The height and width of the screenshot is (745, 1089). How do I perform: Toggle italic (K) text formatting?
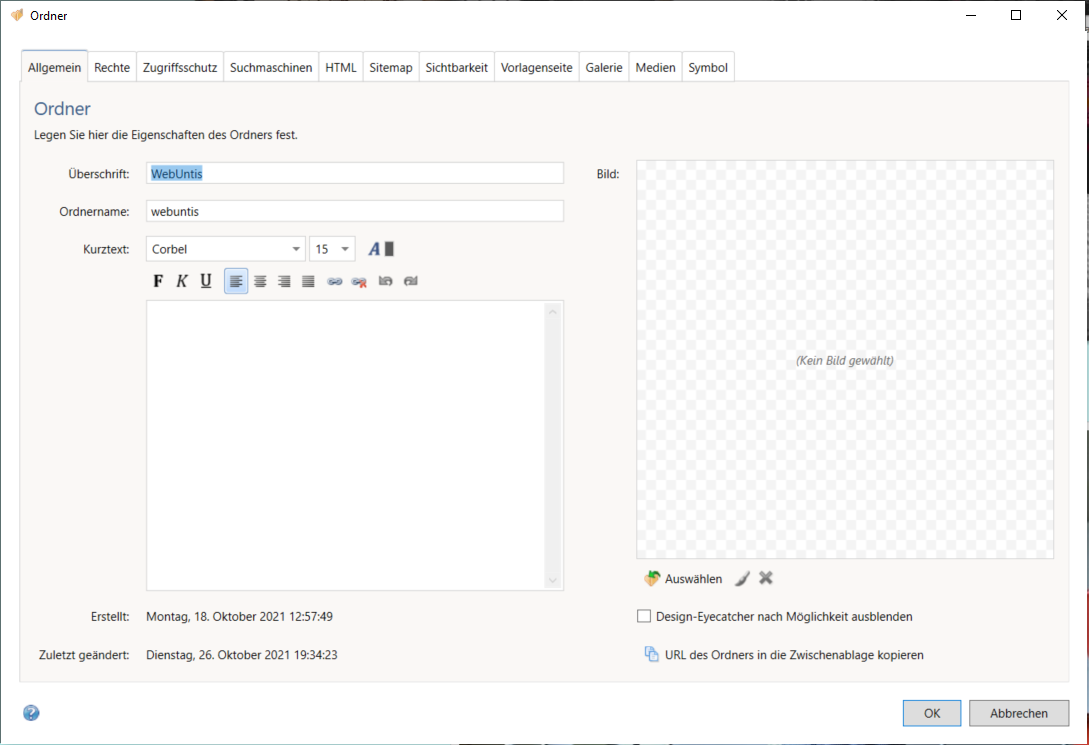(x=182, y=281)
